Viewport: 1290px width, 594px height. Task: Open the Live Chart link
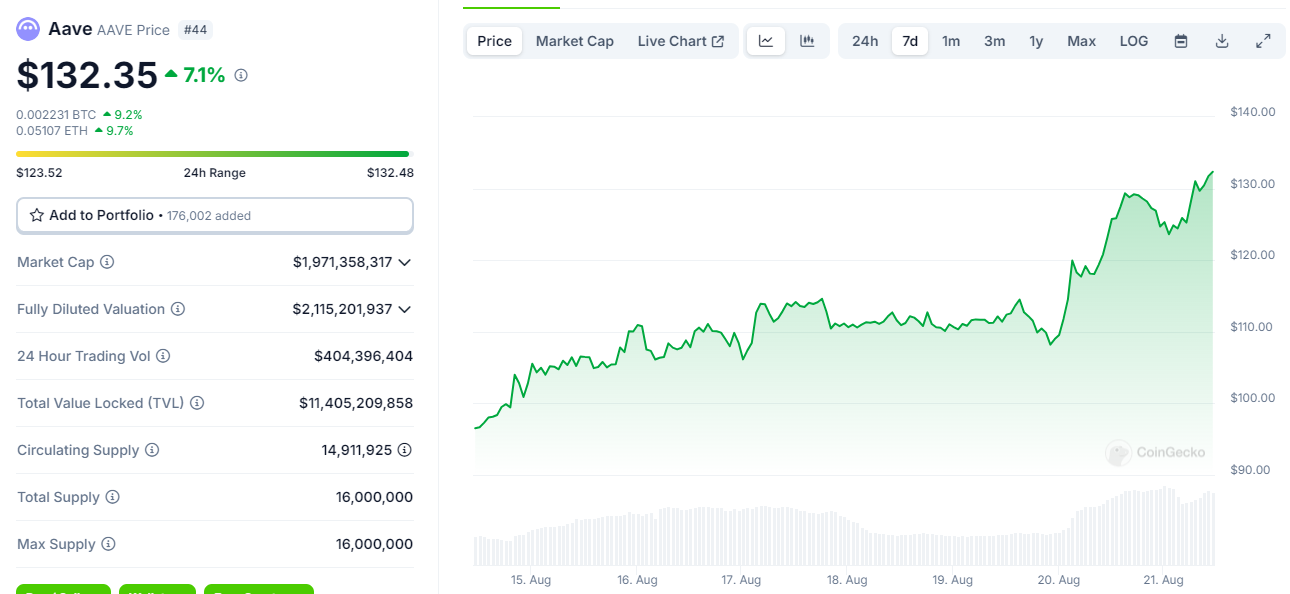point(680,41)
